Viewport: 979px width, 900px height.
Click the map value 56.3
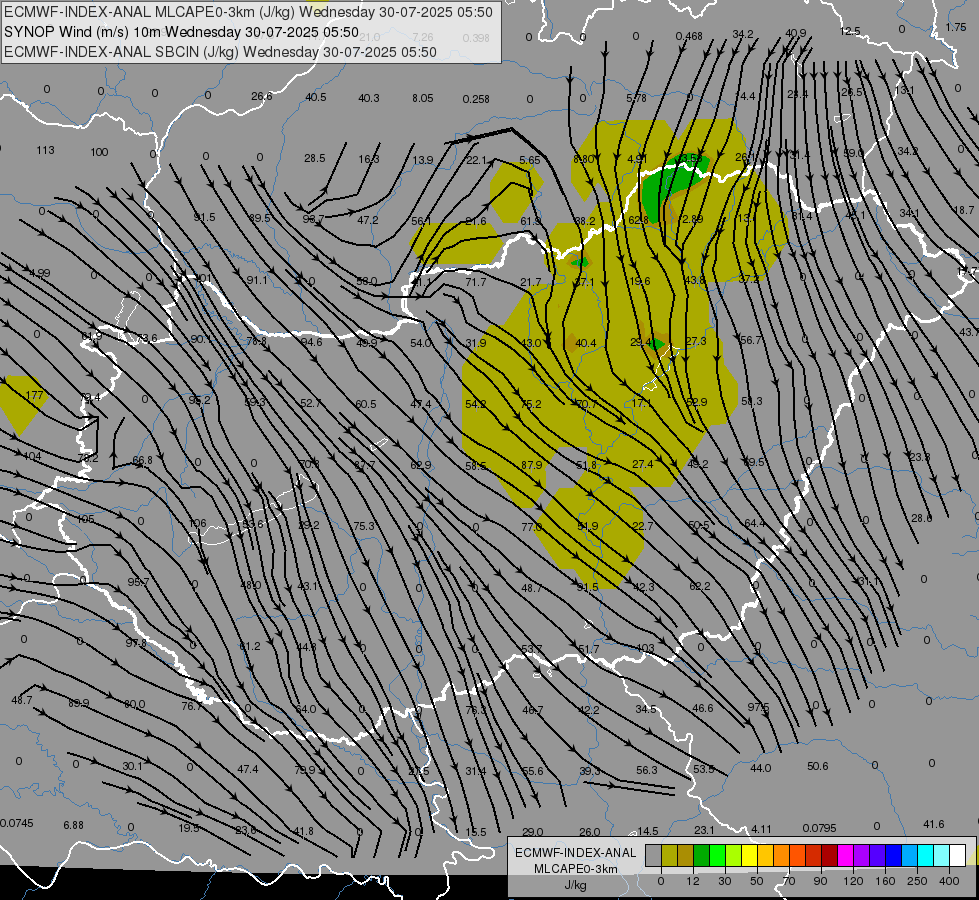tap(647, 770)
